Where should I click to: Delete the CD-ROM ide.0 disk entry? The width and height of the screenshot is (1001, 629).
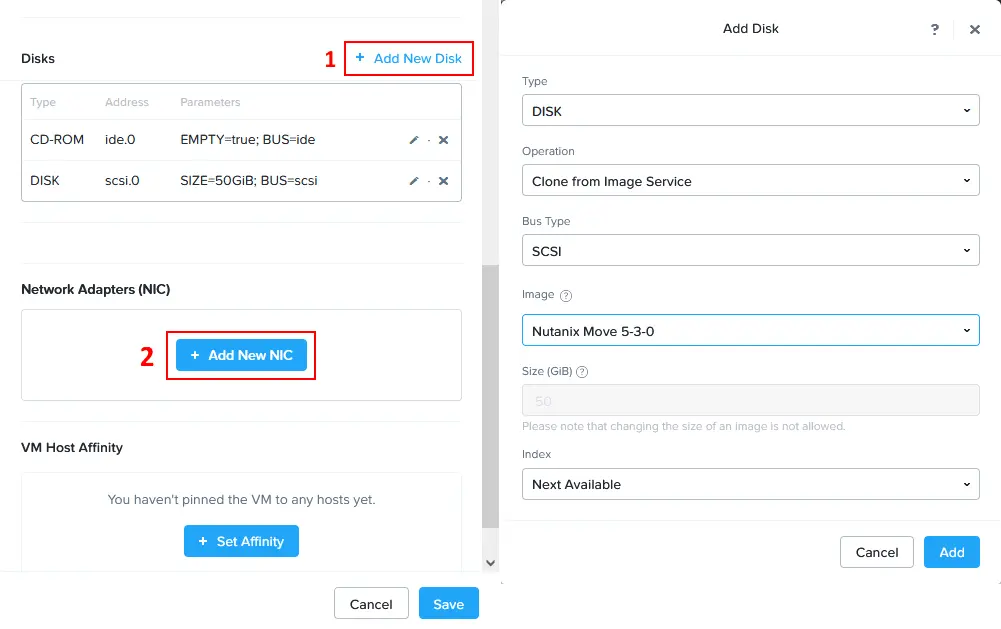tap(443, 140)
